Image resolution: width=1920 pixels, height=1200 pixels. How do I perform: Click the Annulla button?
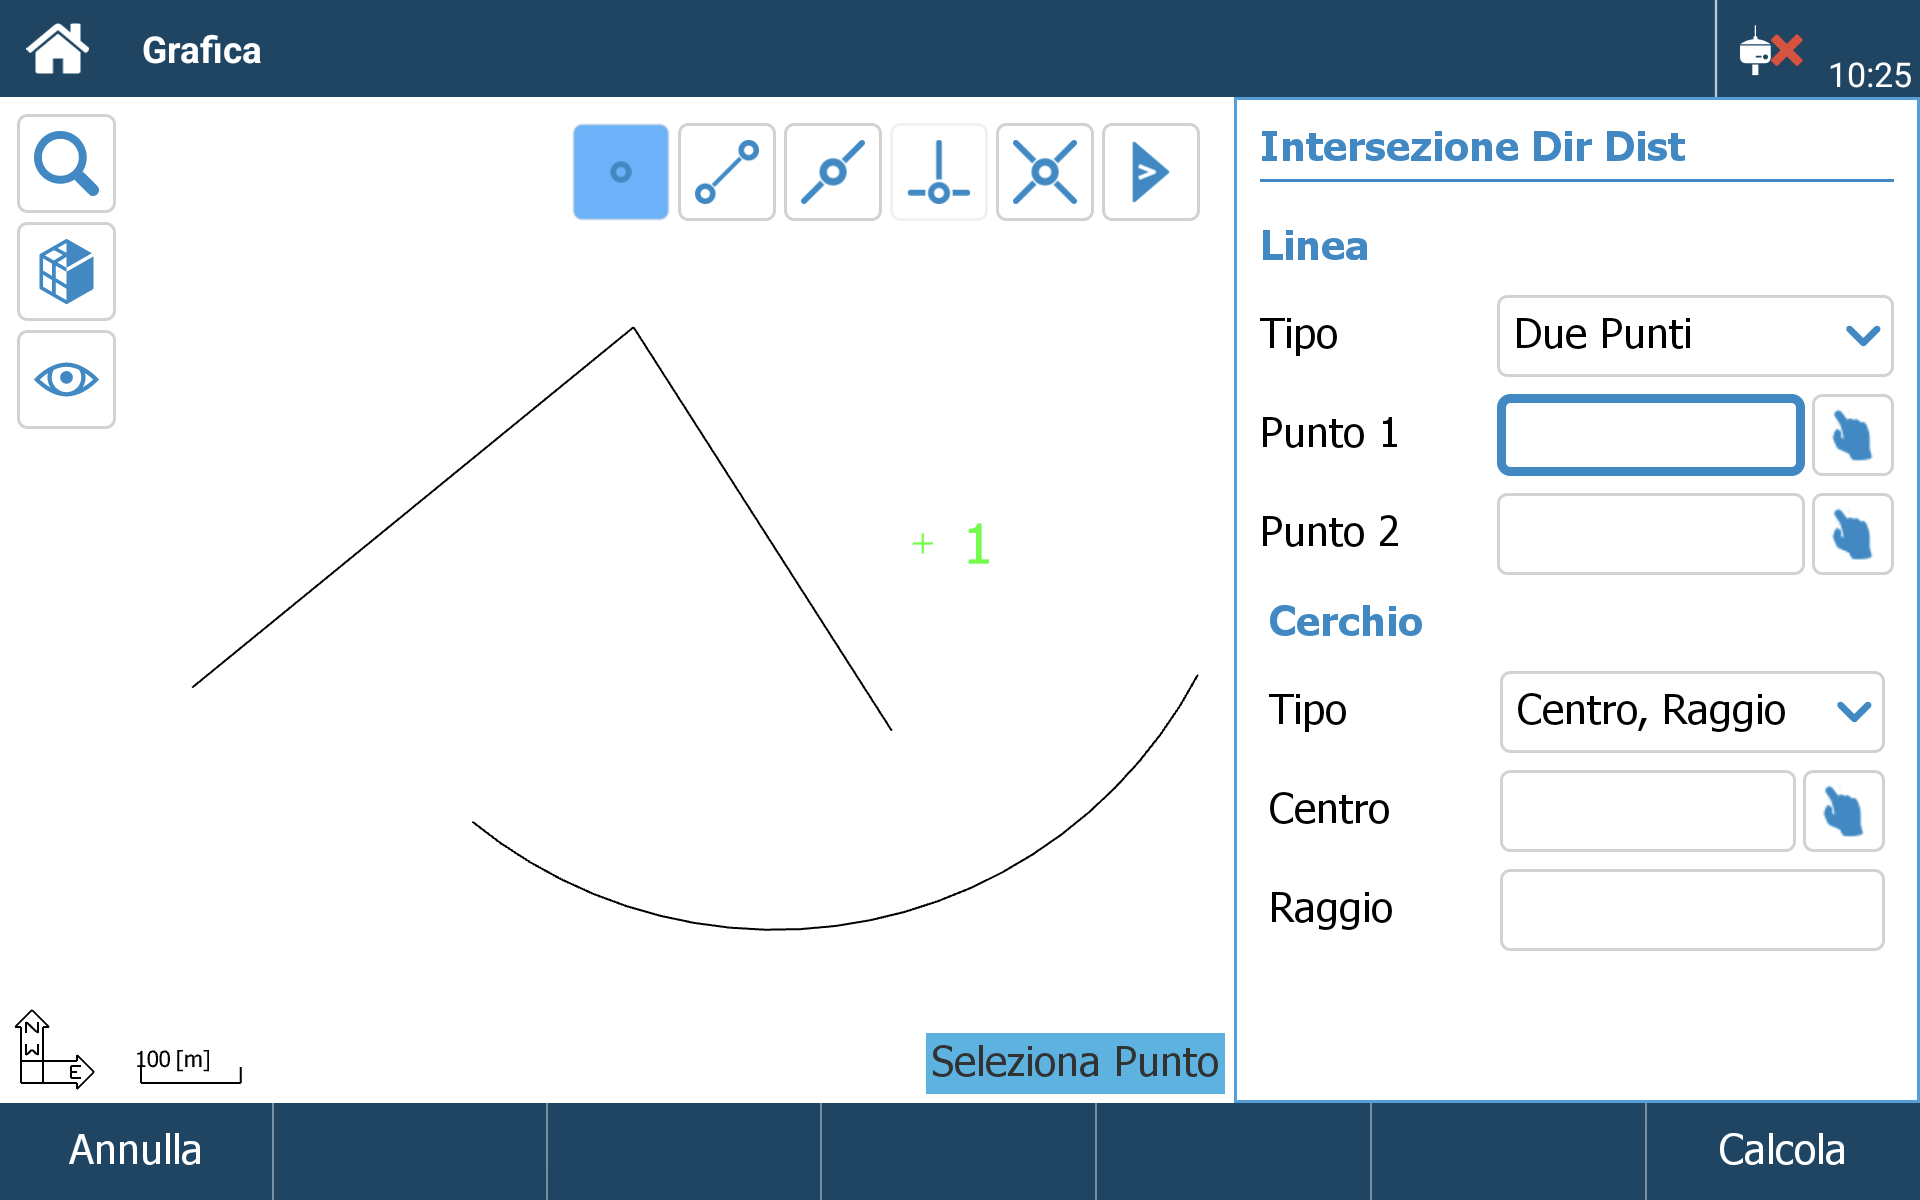[x=136, y=1151]
